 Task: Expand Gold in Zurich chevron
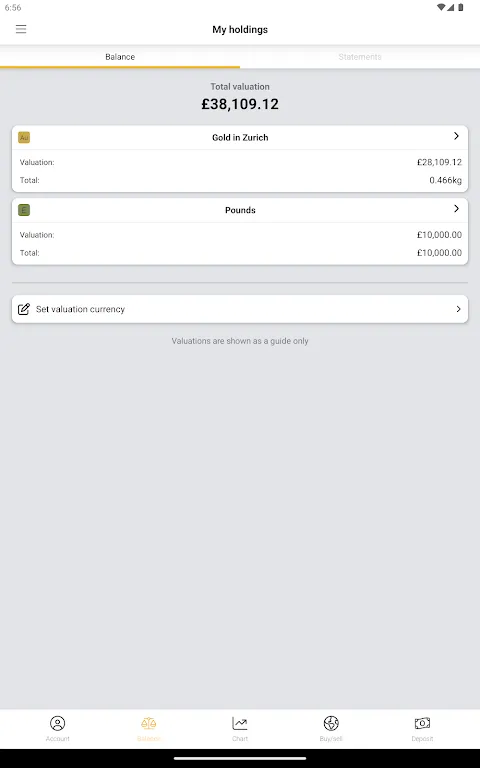pyautogui.click(x=456, y=136)
